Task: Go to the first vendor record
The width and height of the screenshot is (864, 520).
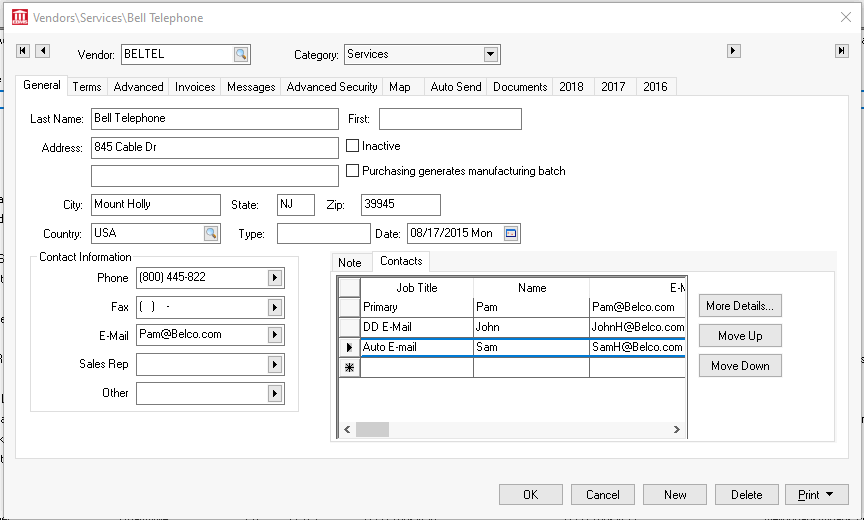Action: (23, 51)
